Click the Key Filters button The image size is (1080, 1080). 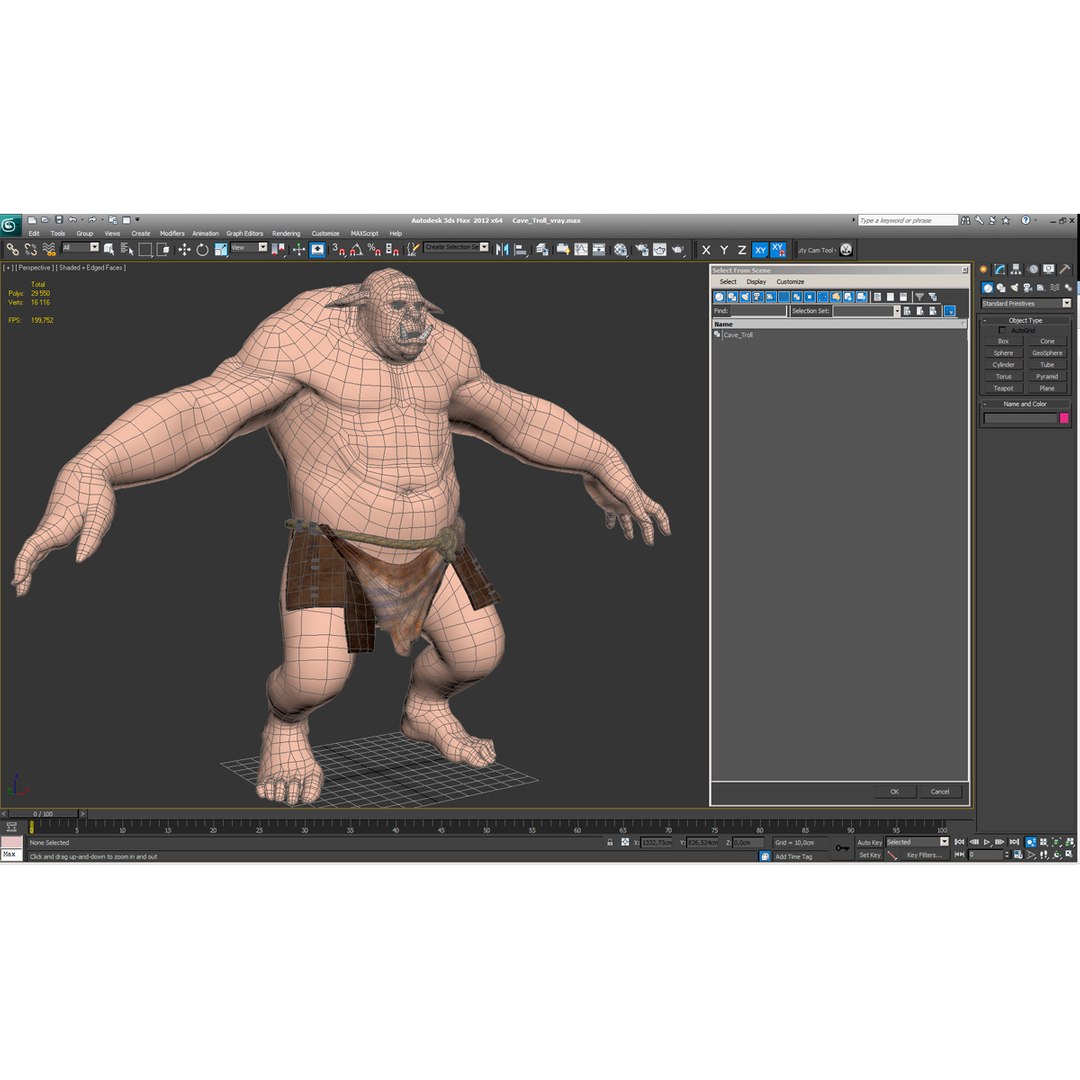924,855
